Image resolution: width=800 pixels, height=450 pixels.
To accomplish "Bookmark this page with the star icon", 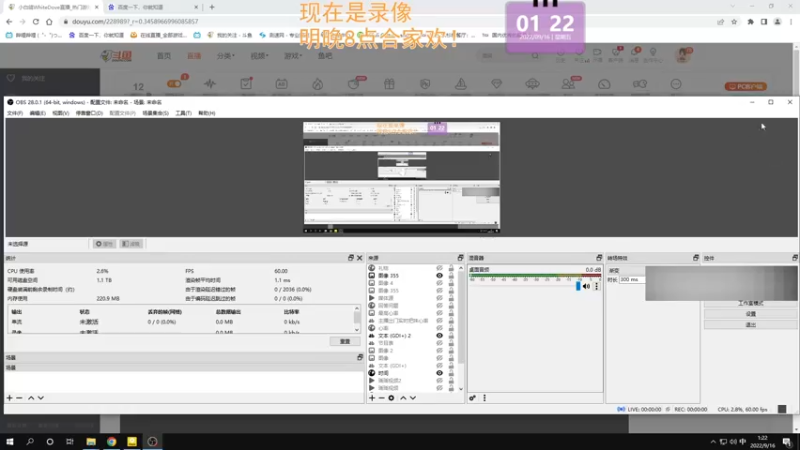I will pos(734,21).
